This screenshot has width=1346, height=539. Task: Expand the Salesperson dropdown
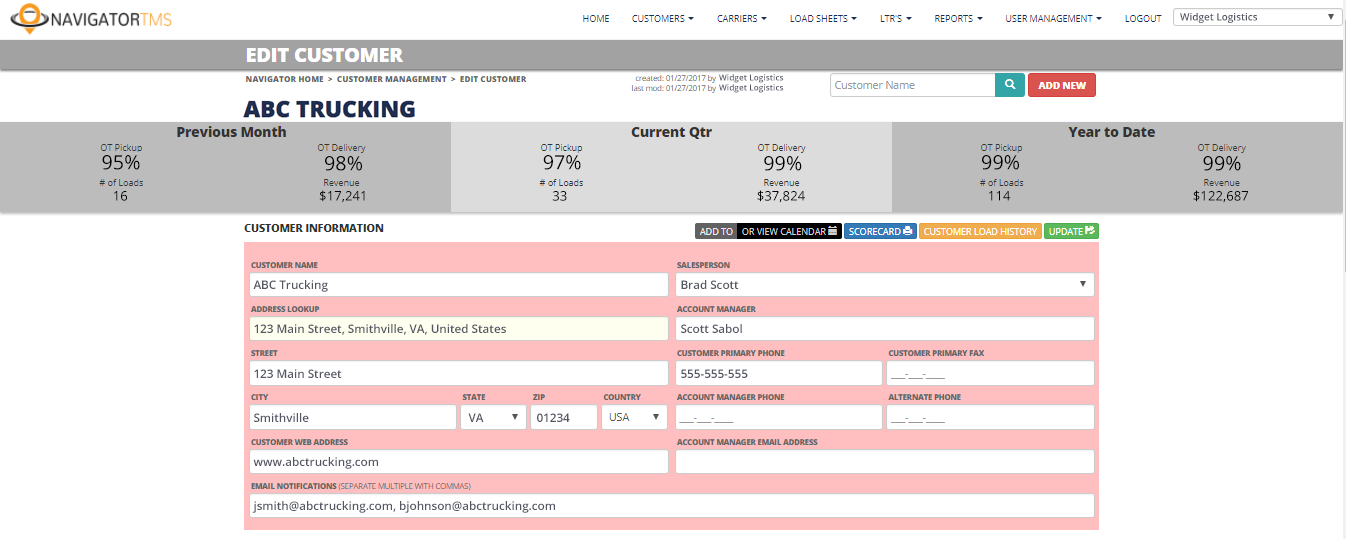884,285
